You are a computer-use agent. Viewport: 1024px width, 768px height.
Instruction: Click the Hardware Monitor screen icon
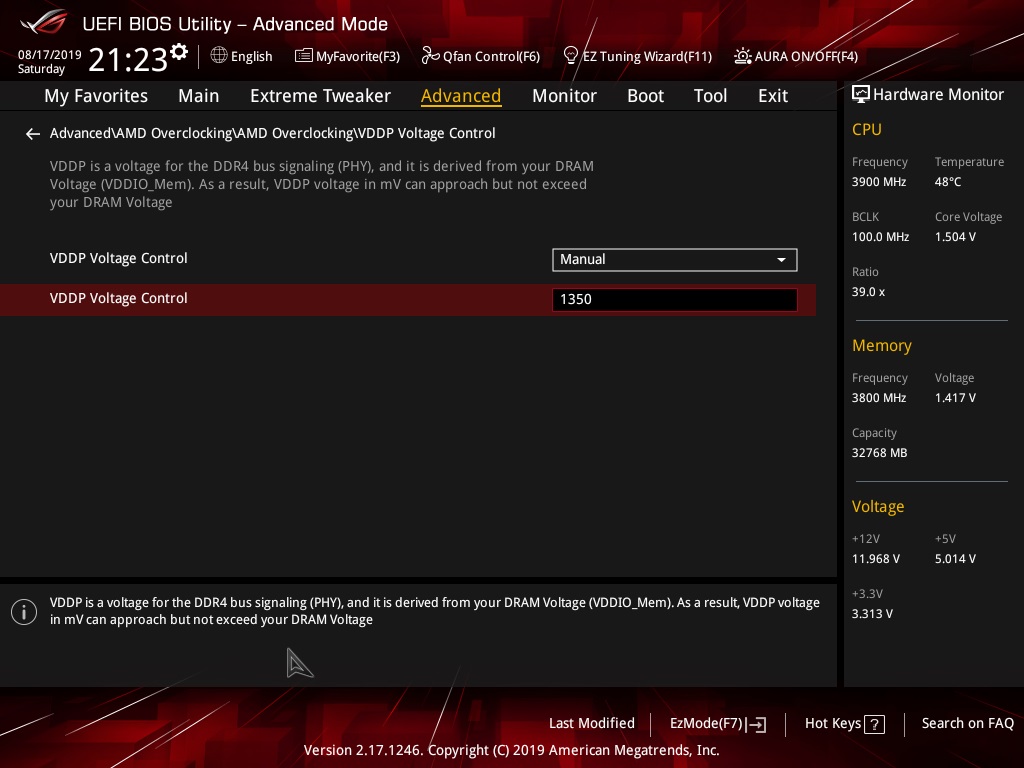tap(861, 95)
